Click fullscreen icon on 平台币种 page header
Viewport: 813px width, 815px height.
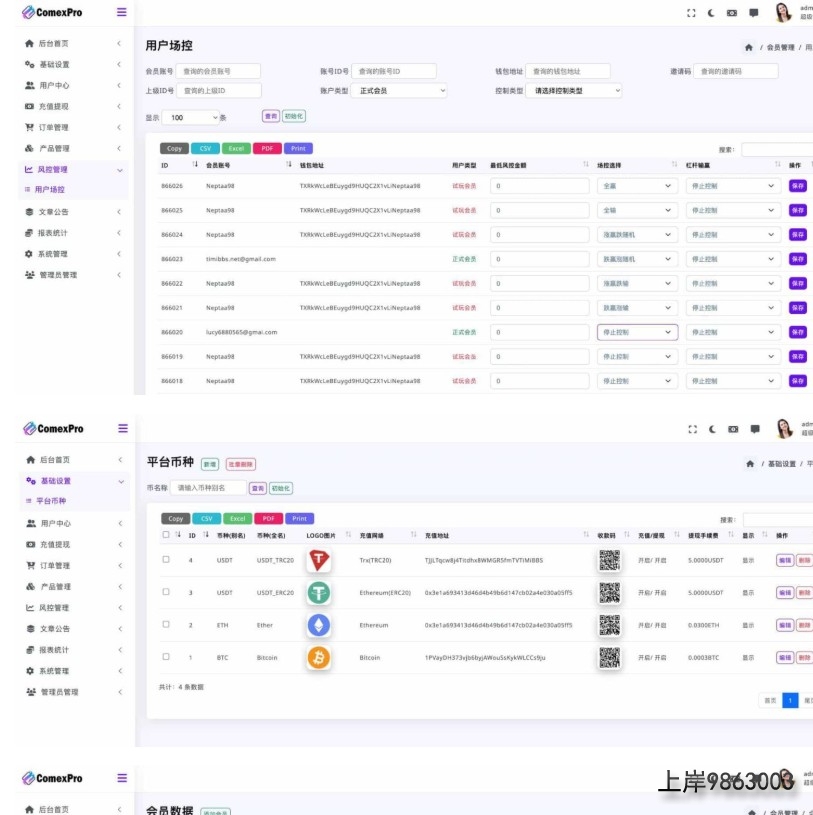click(692, 429)
